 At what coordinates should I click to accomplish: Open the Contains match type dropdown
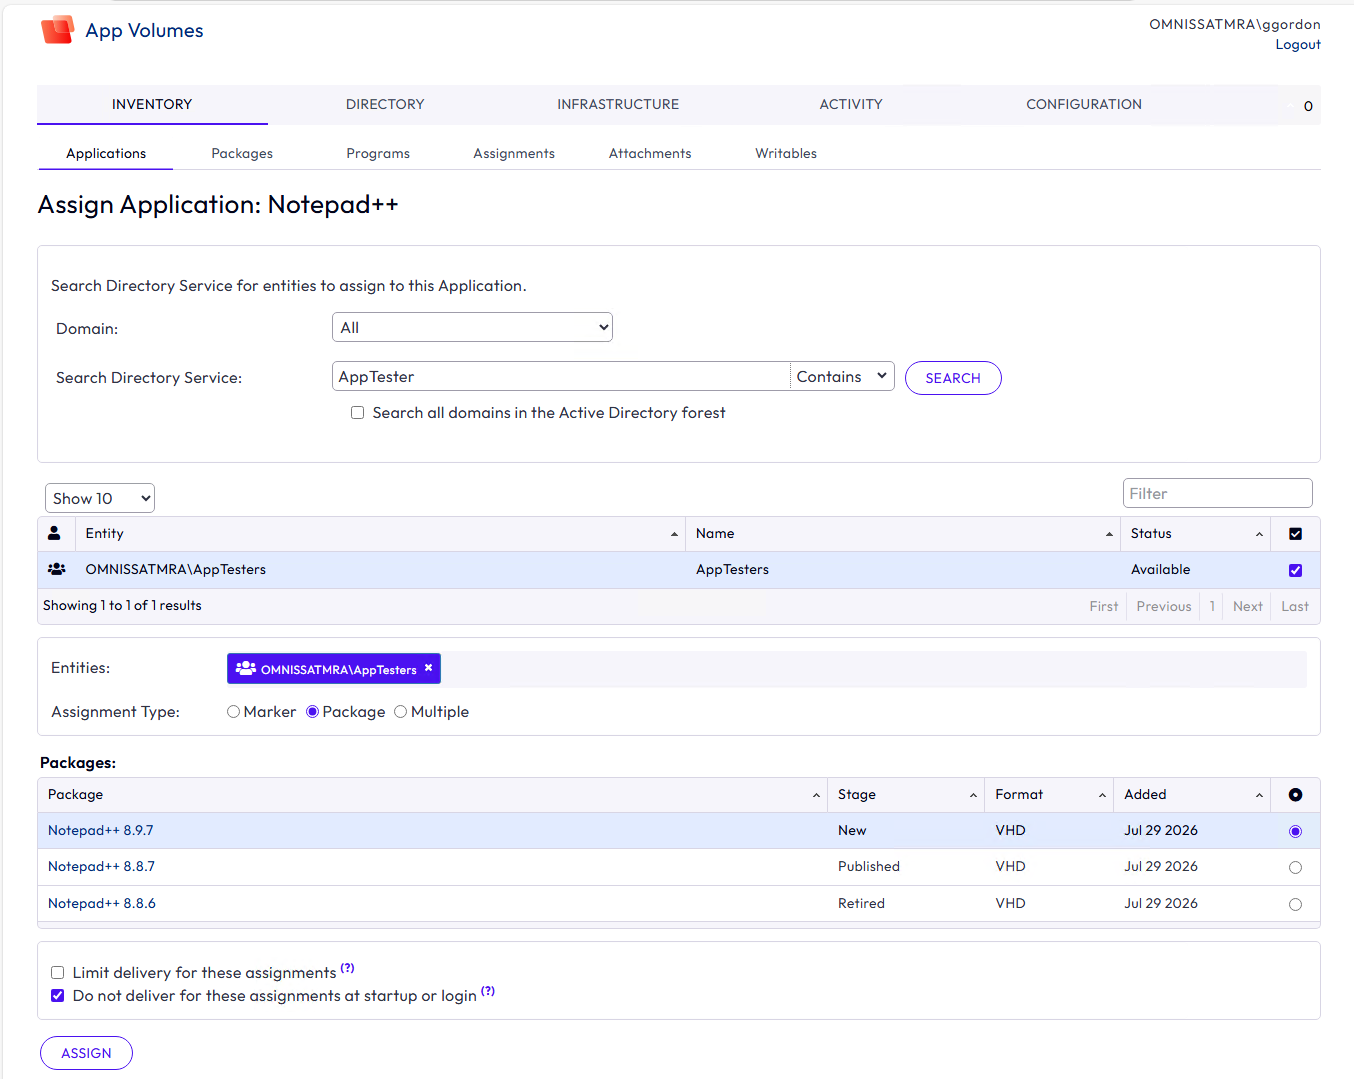click(x=842, y=376)
